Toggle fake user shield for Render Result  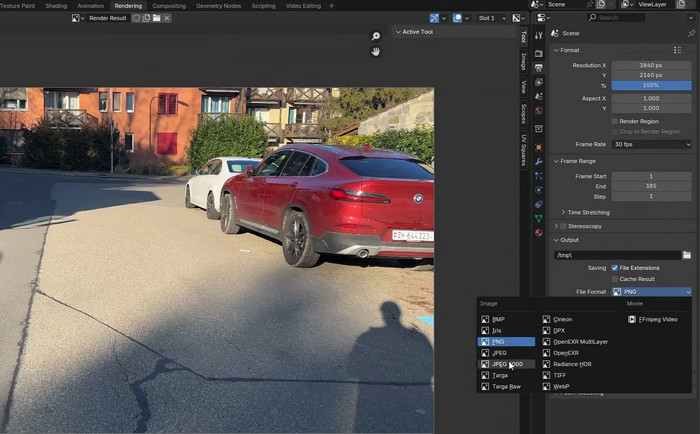click(137, 18)
